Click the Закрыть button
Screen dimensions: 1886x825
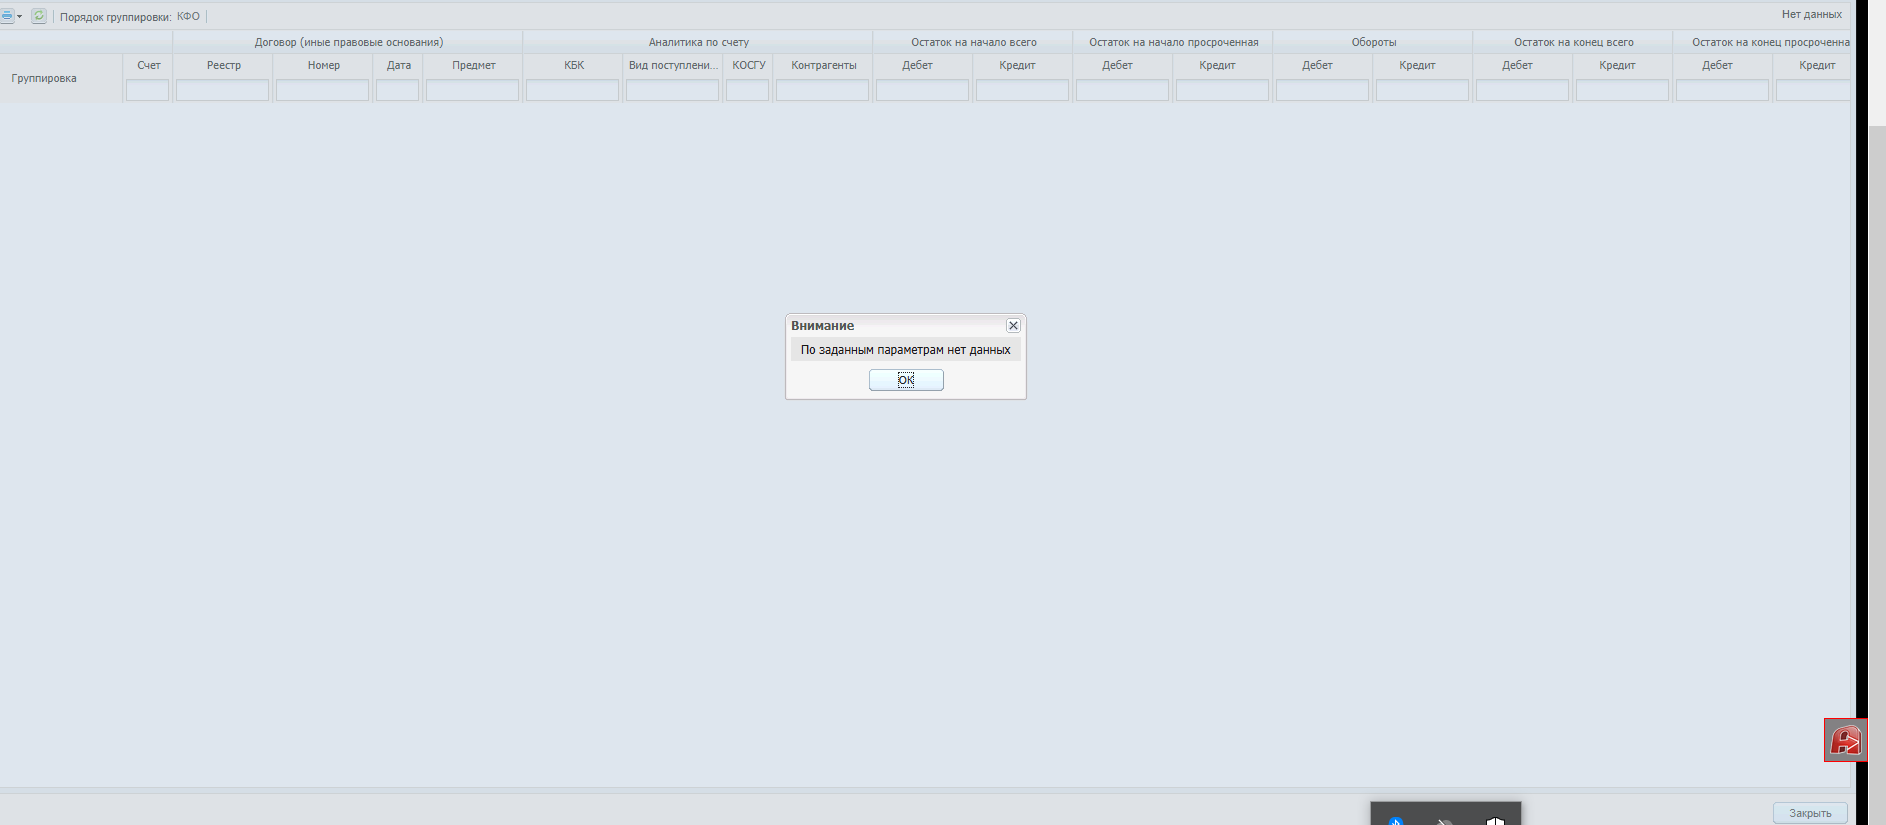click(1810, 813)
